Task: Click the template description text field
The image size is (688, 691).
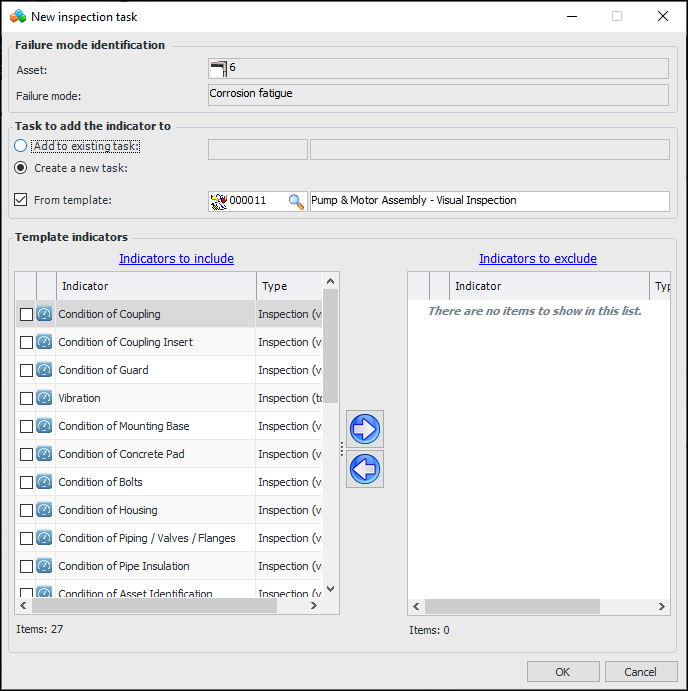Action: click(x=490, y=201)
